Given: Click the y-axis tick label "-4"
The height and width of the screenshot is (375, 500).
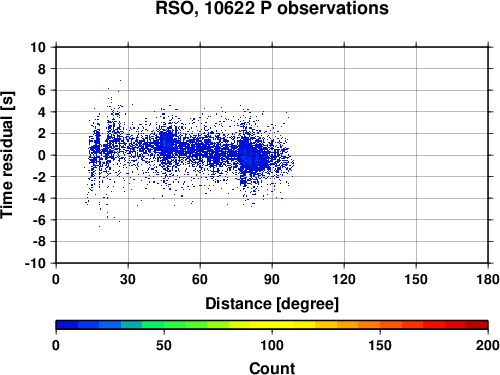Looking at the screenshot, I should [39, 198].
